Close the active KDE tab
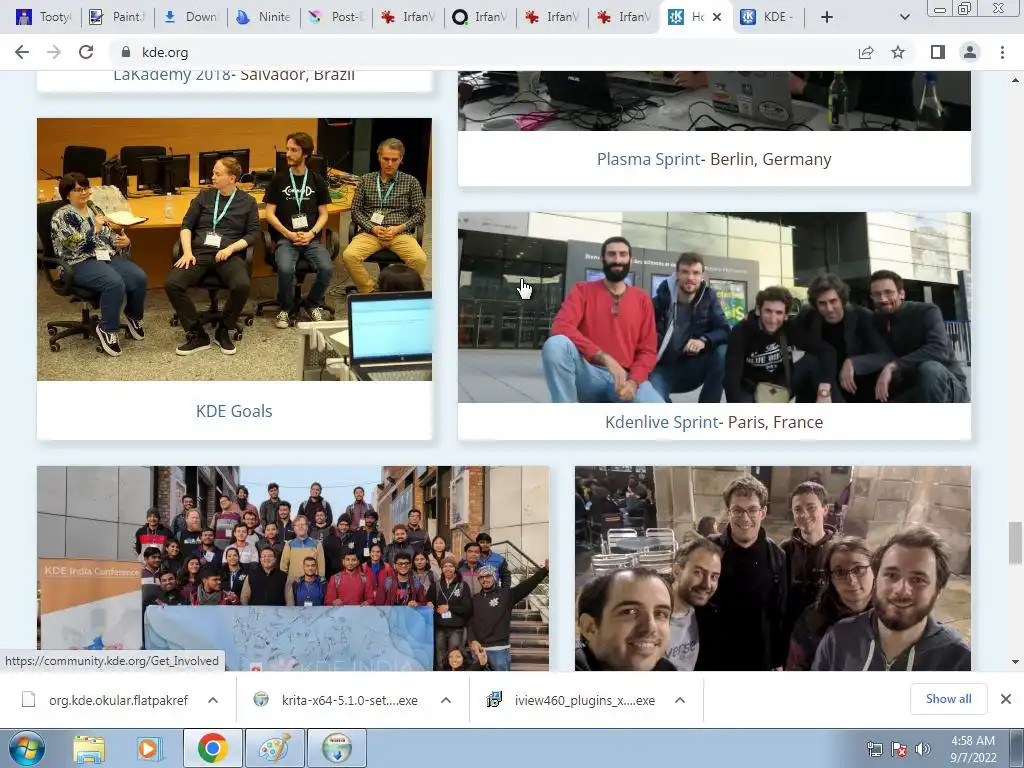The width and height of the screenshot is (1024, 768). click(717, 17)
